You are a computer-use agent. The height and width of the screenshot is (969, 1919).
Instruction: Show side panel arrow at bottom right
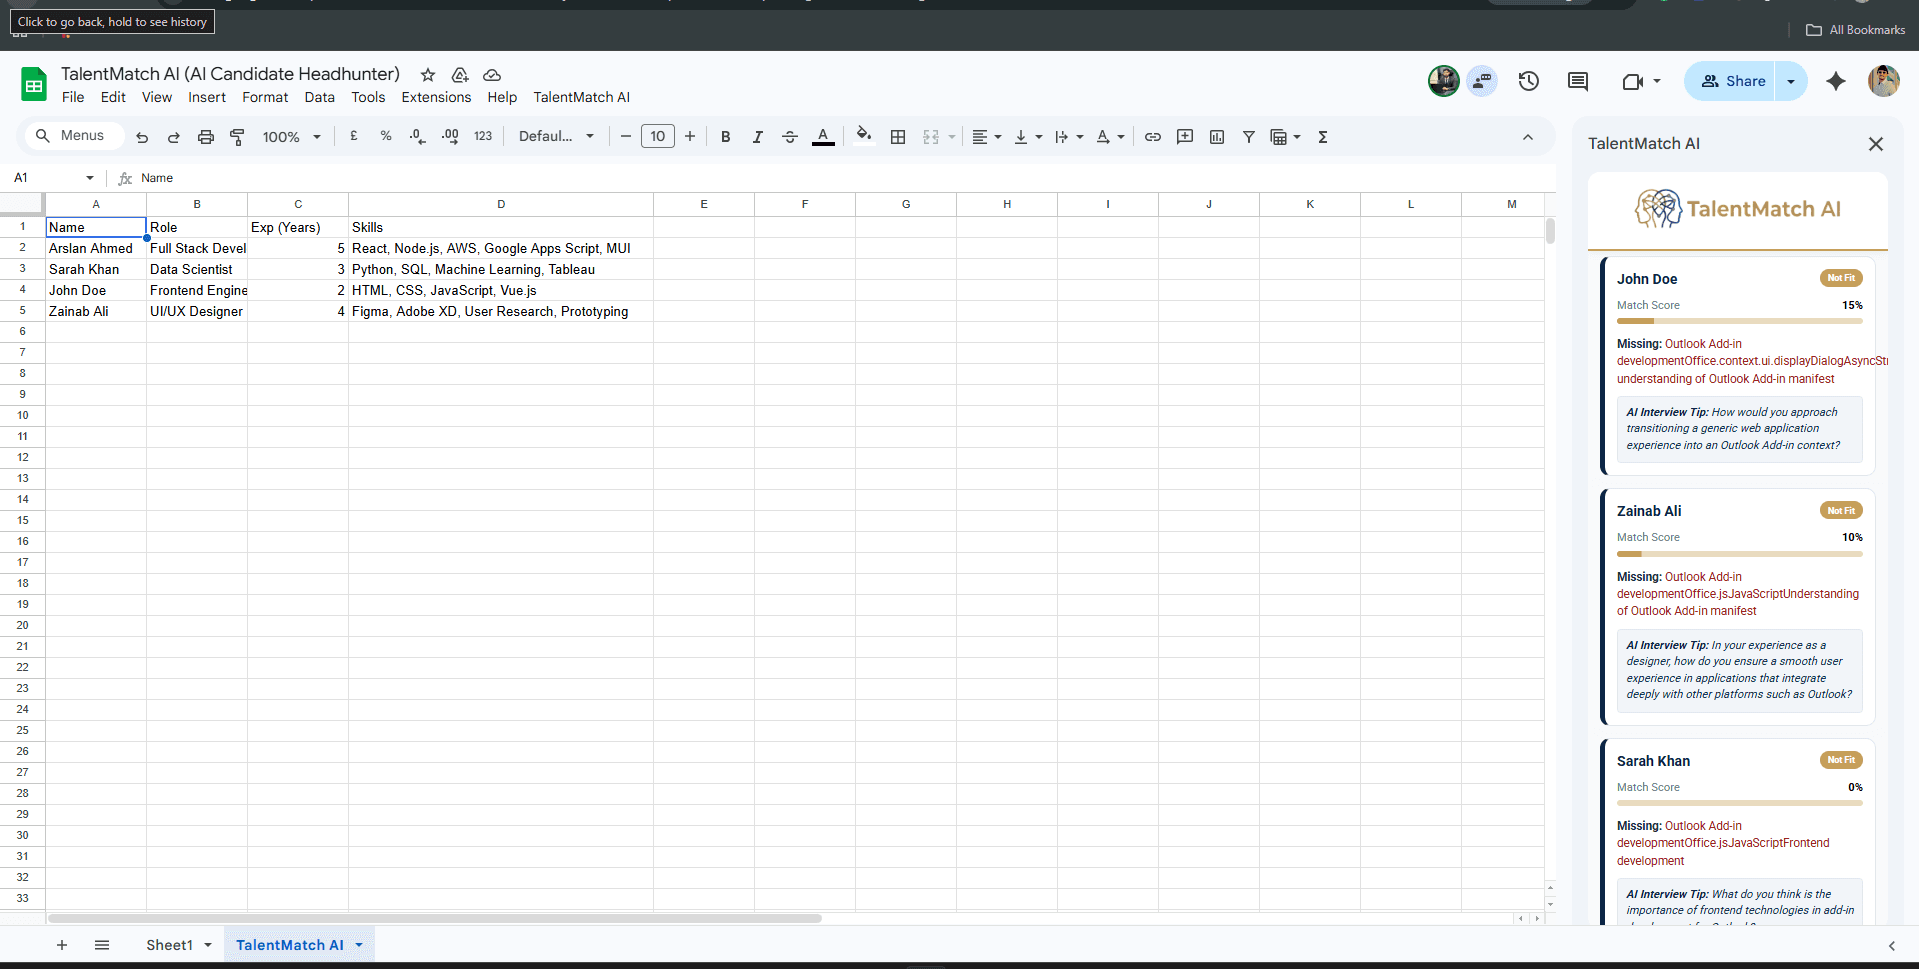(x=1892, y=946)
